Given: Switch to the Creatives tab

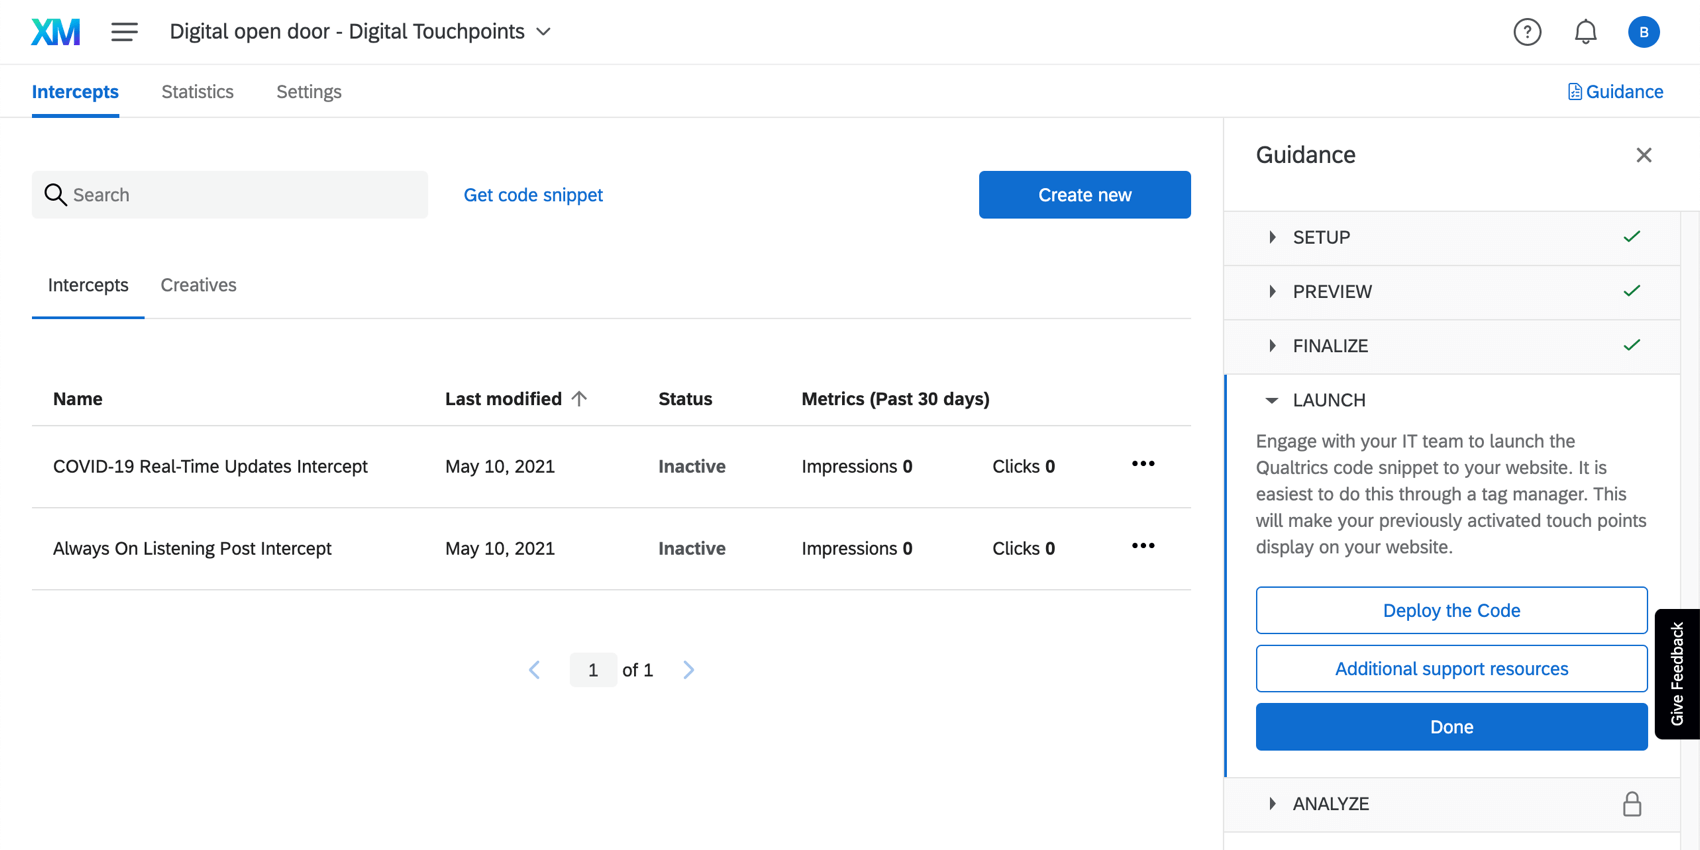Looking at the screenshot, I should pyautogui.click(x=198, y=285).
